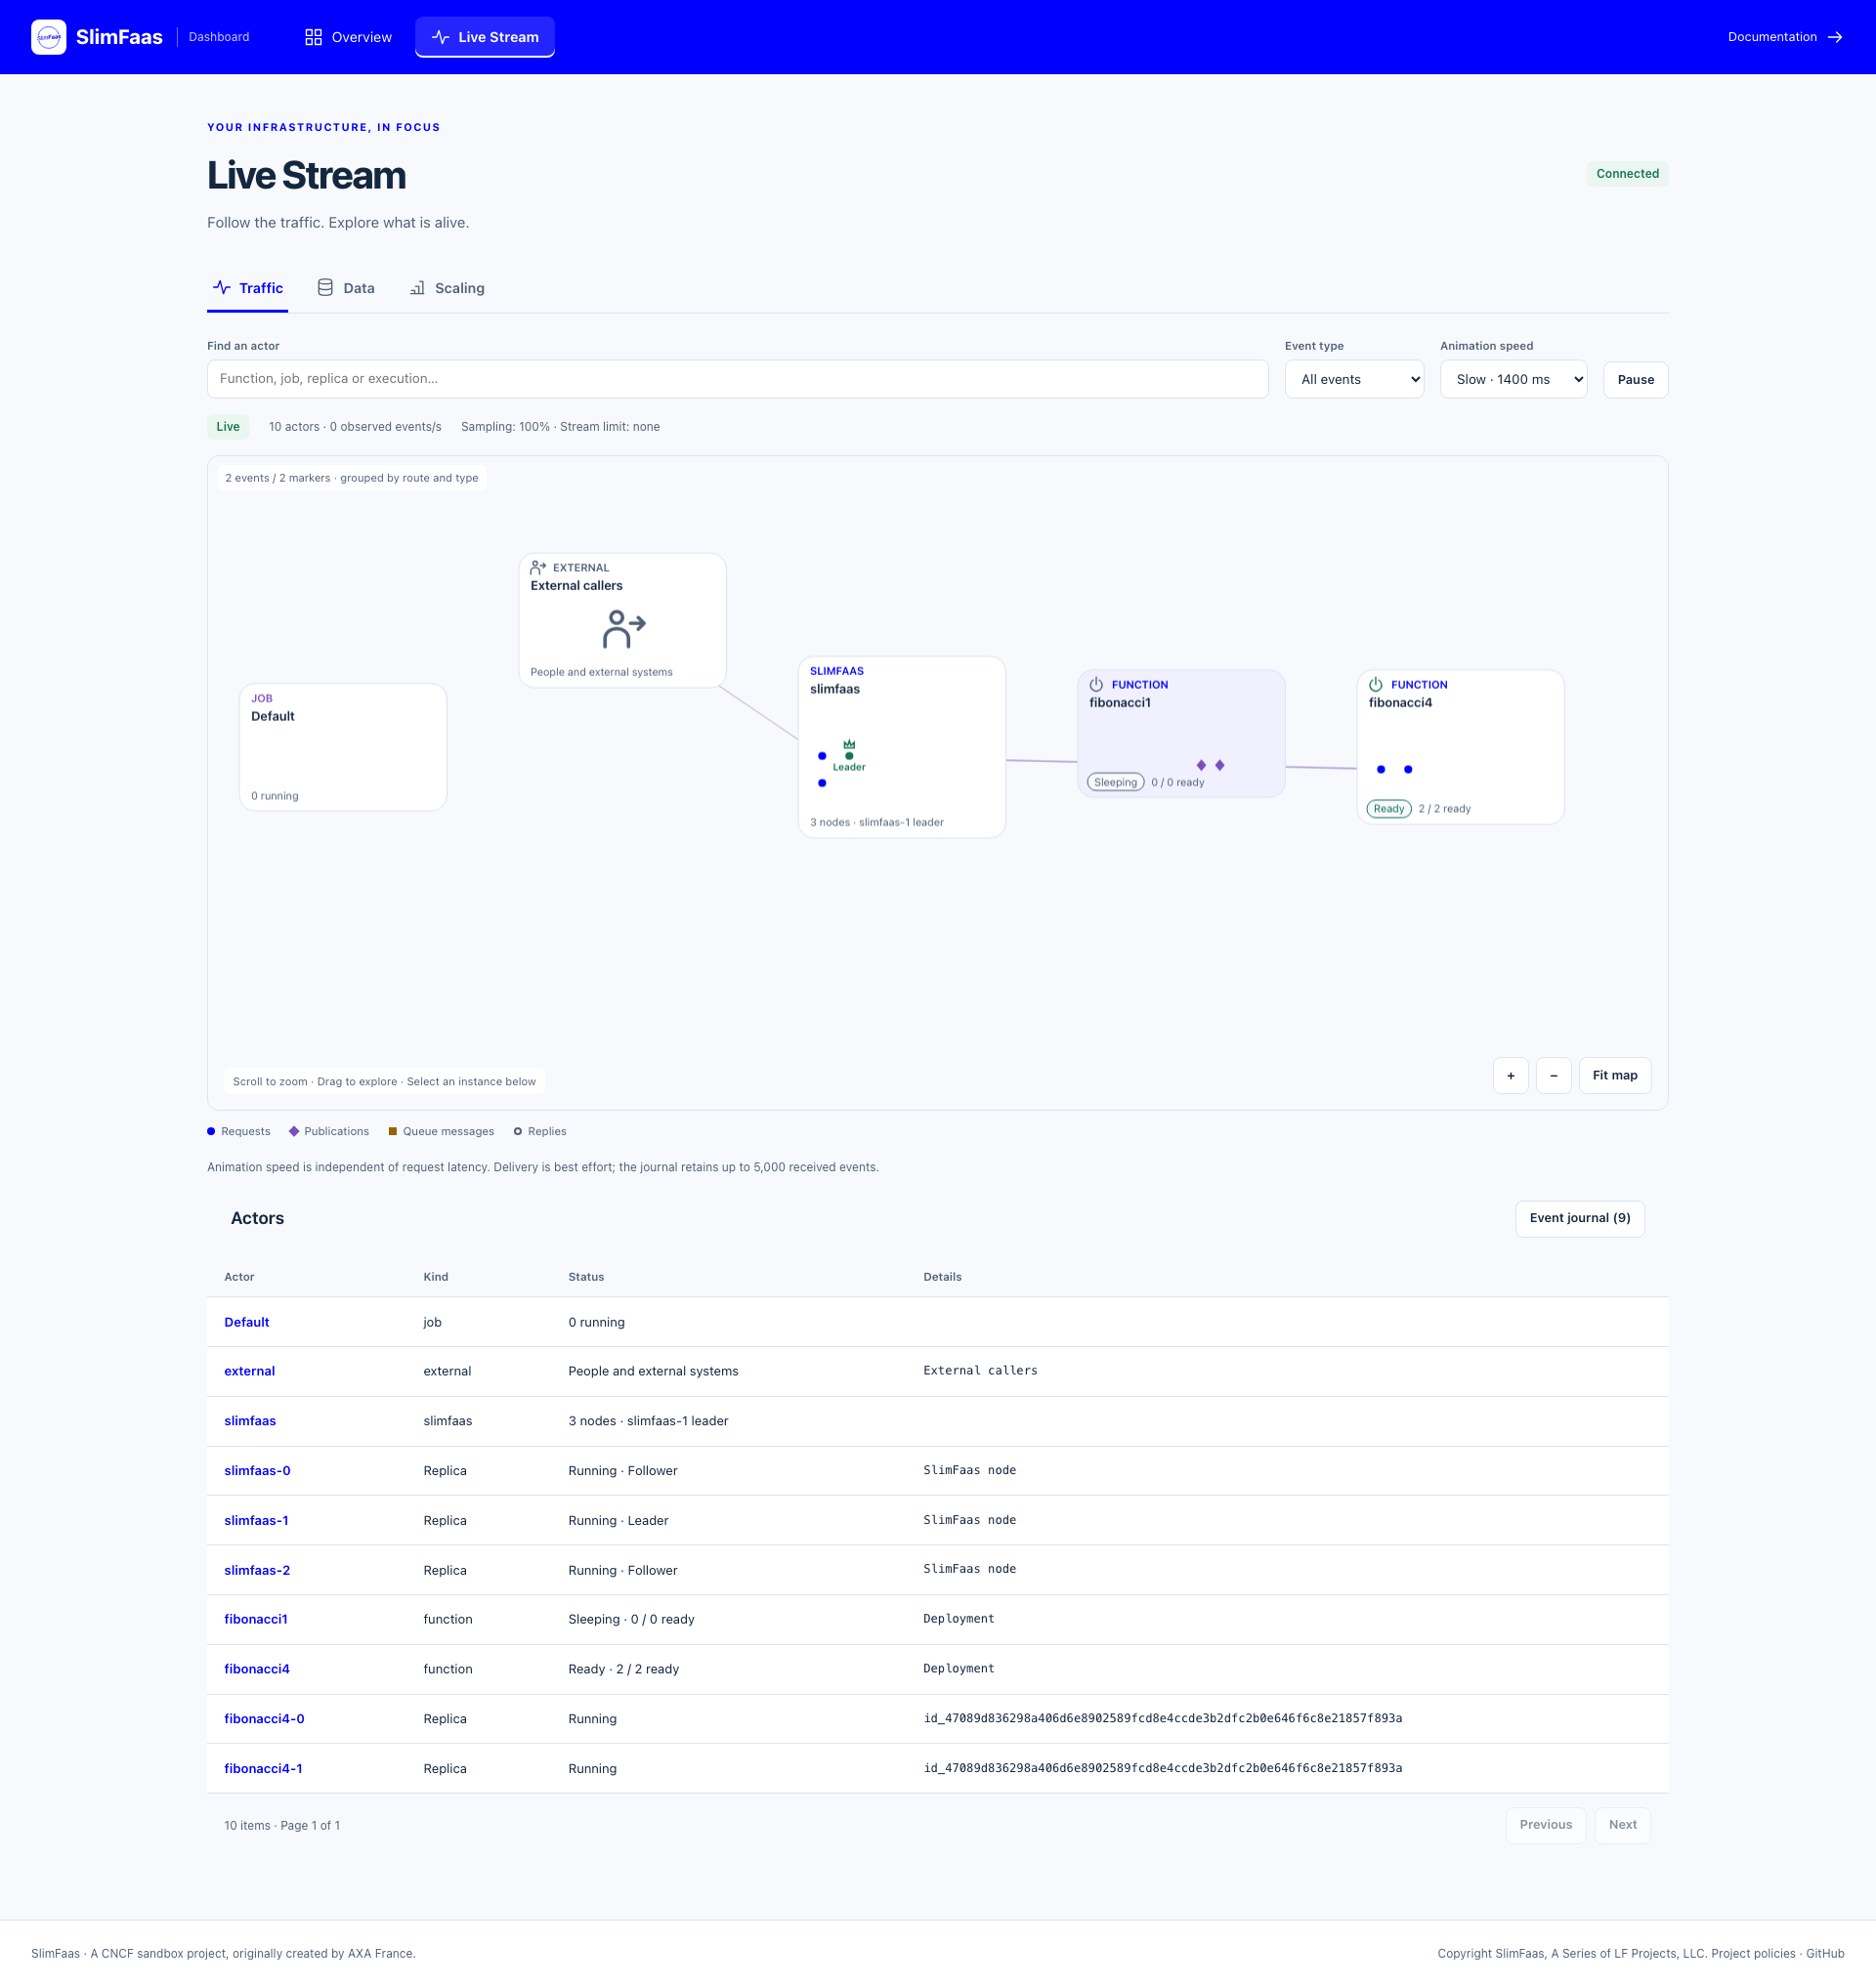This screenshot has width=1876, height=1986.
Task: Open the Event journal (9)
Action: 1579,1218
